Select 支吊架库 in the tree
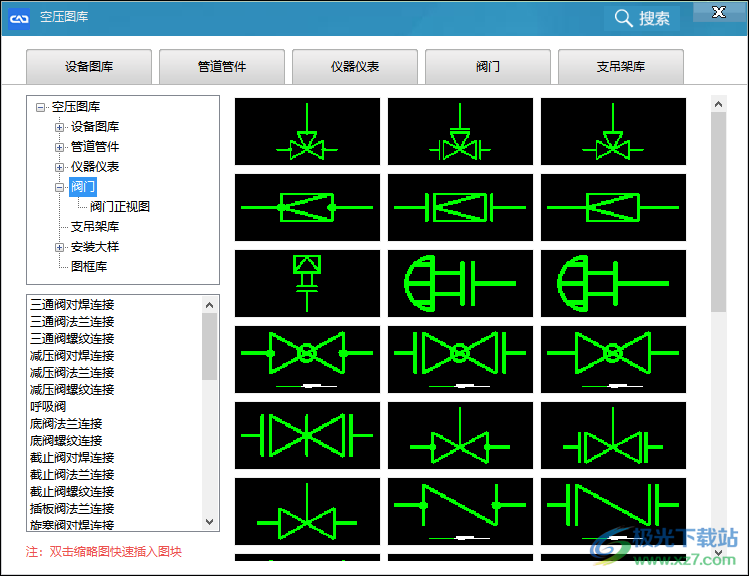 95,227
